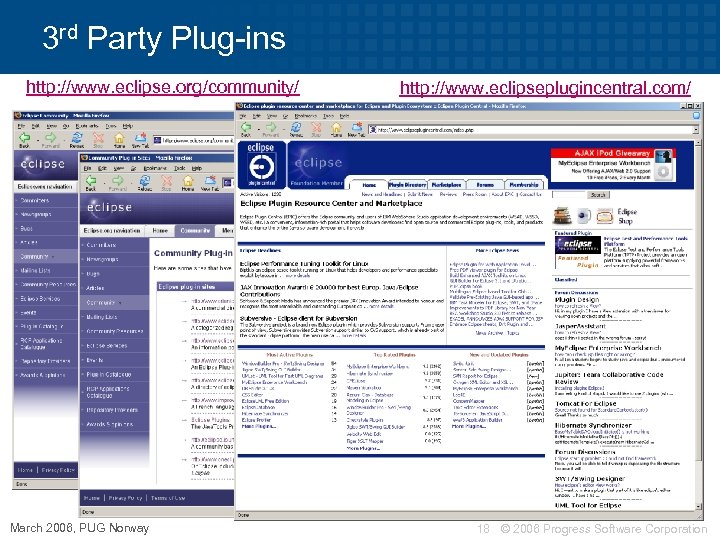The height and width of the screenshot is (540, 720).
Task: Open the Tools menu in Eclipse Community window
Action: coord(110,125)
